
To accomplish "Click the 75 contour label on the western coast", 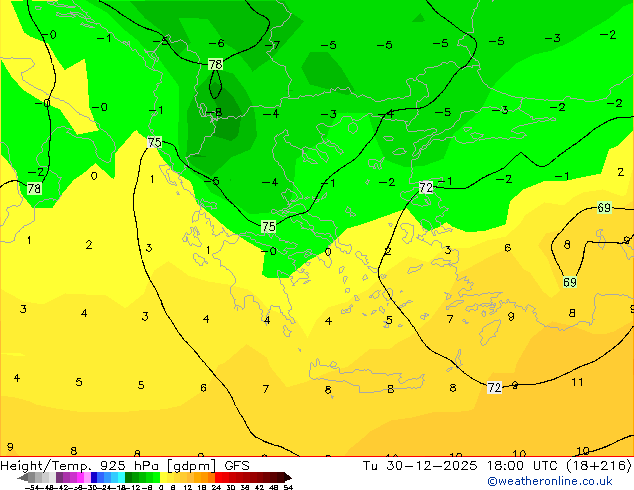I will (154, 142).
